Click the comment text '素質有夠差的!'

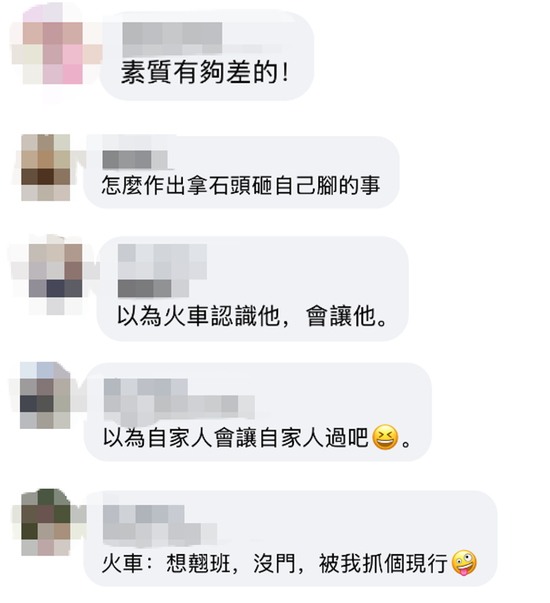[x=205, y=72]
